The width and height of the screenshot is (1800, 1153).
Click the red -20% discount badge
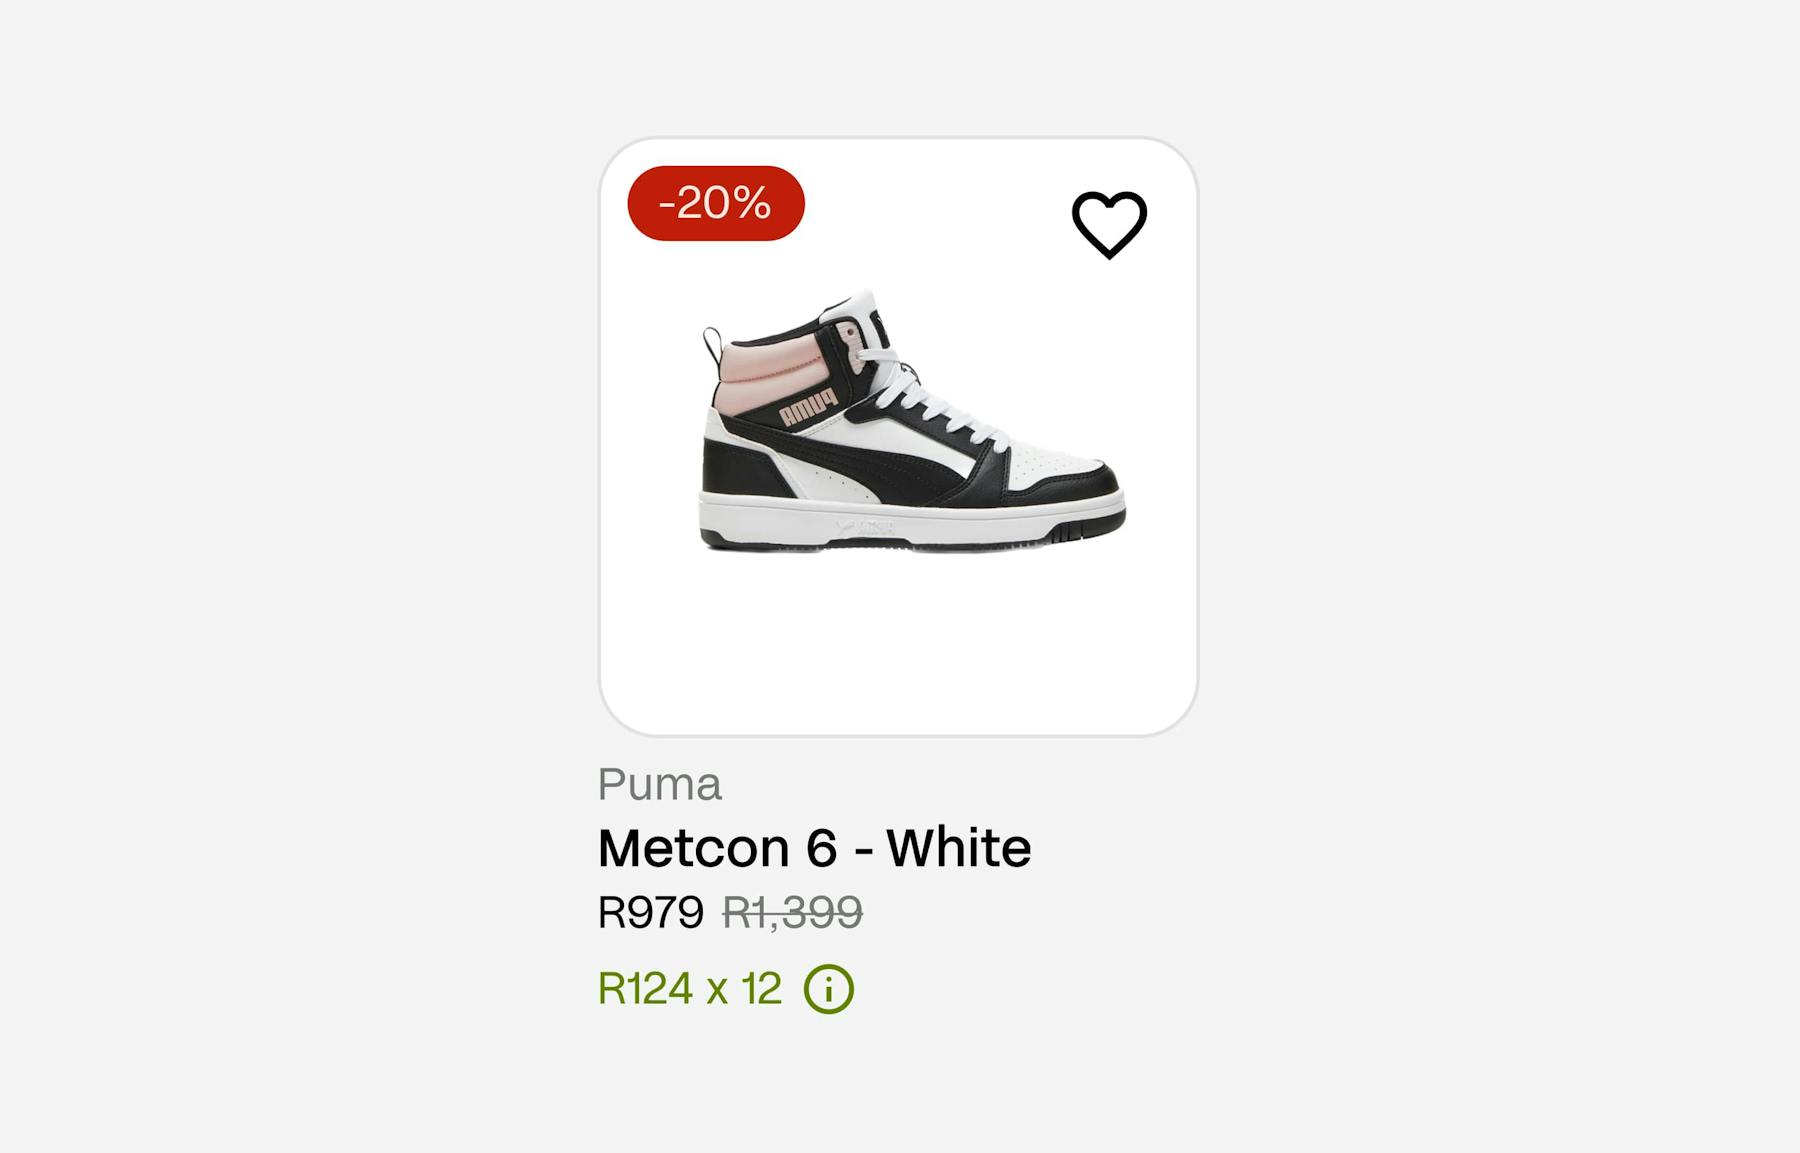point(716,203)
